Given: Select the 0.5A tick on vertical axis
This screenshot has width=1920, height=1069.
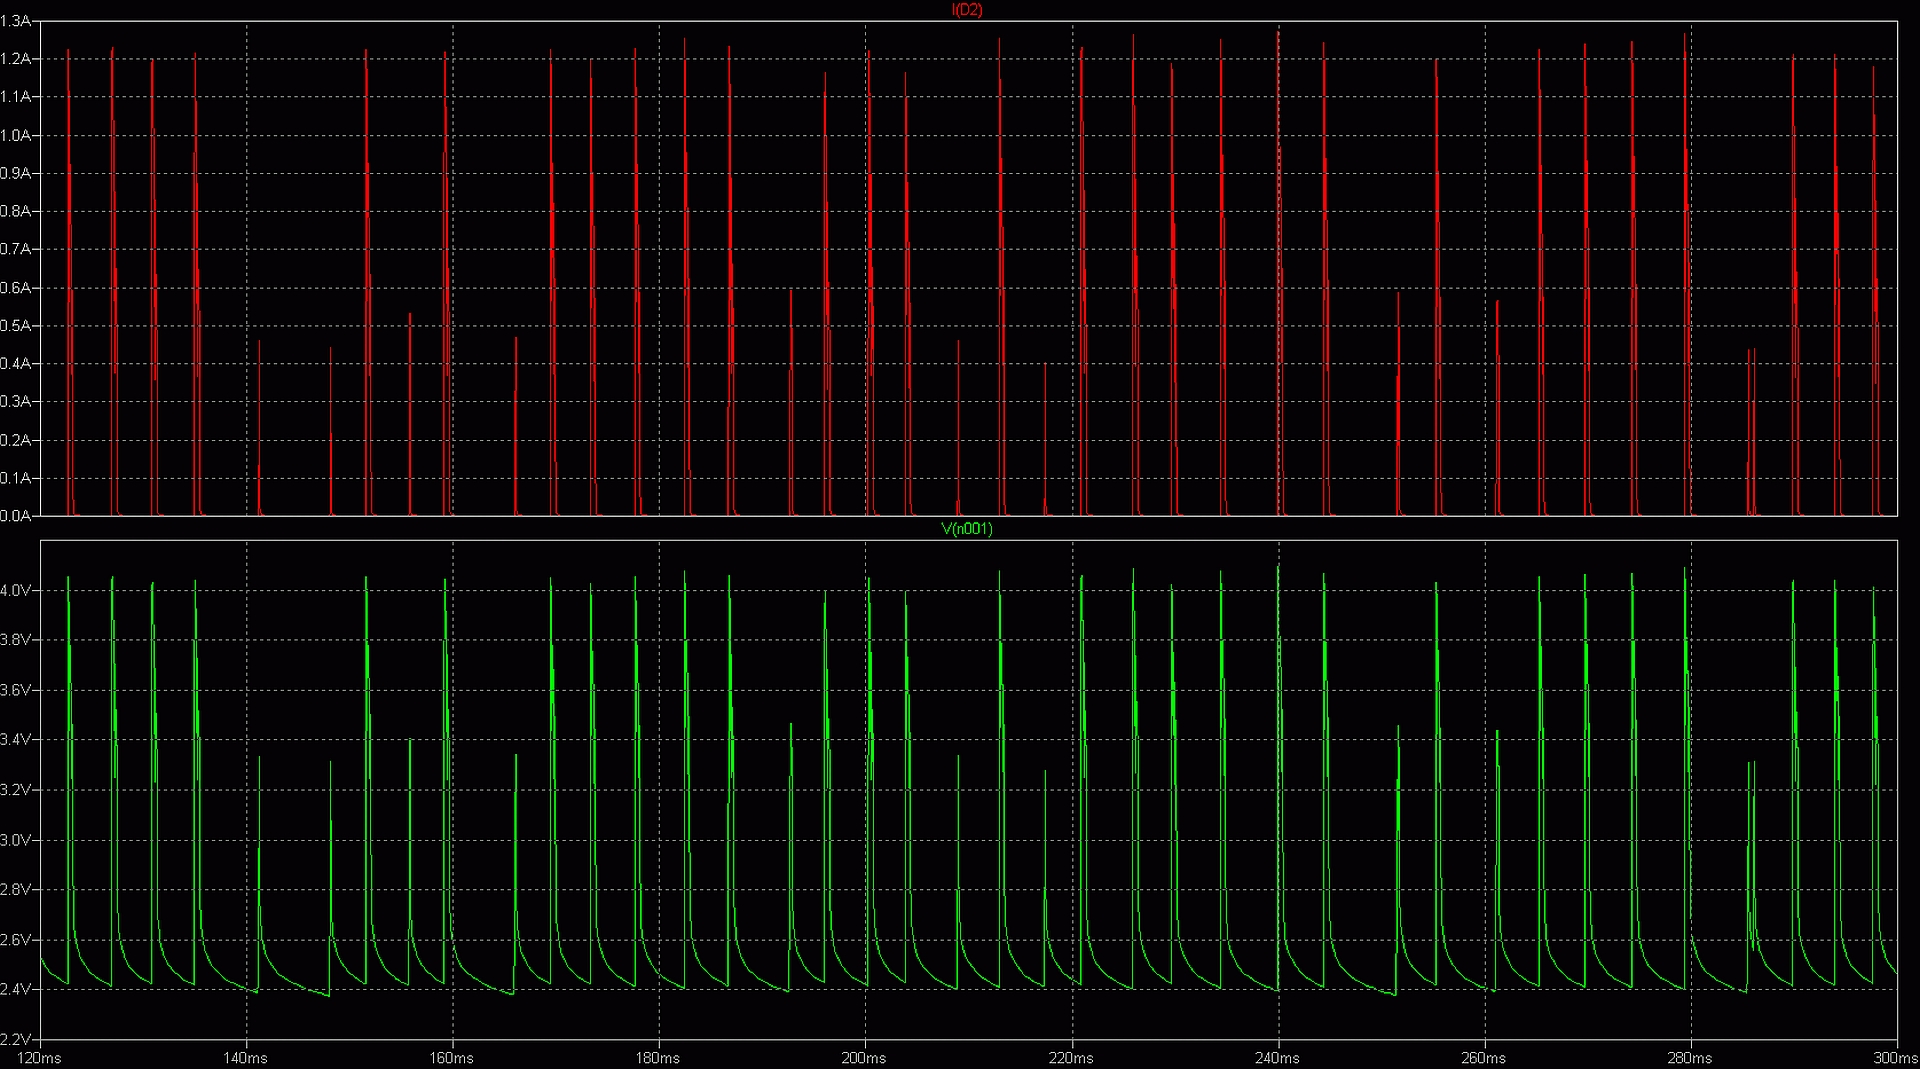Looking at the screenshot, I should 15,326.
